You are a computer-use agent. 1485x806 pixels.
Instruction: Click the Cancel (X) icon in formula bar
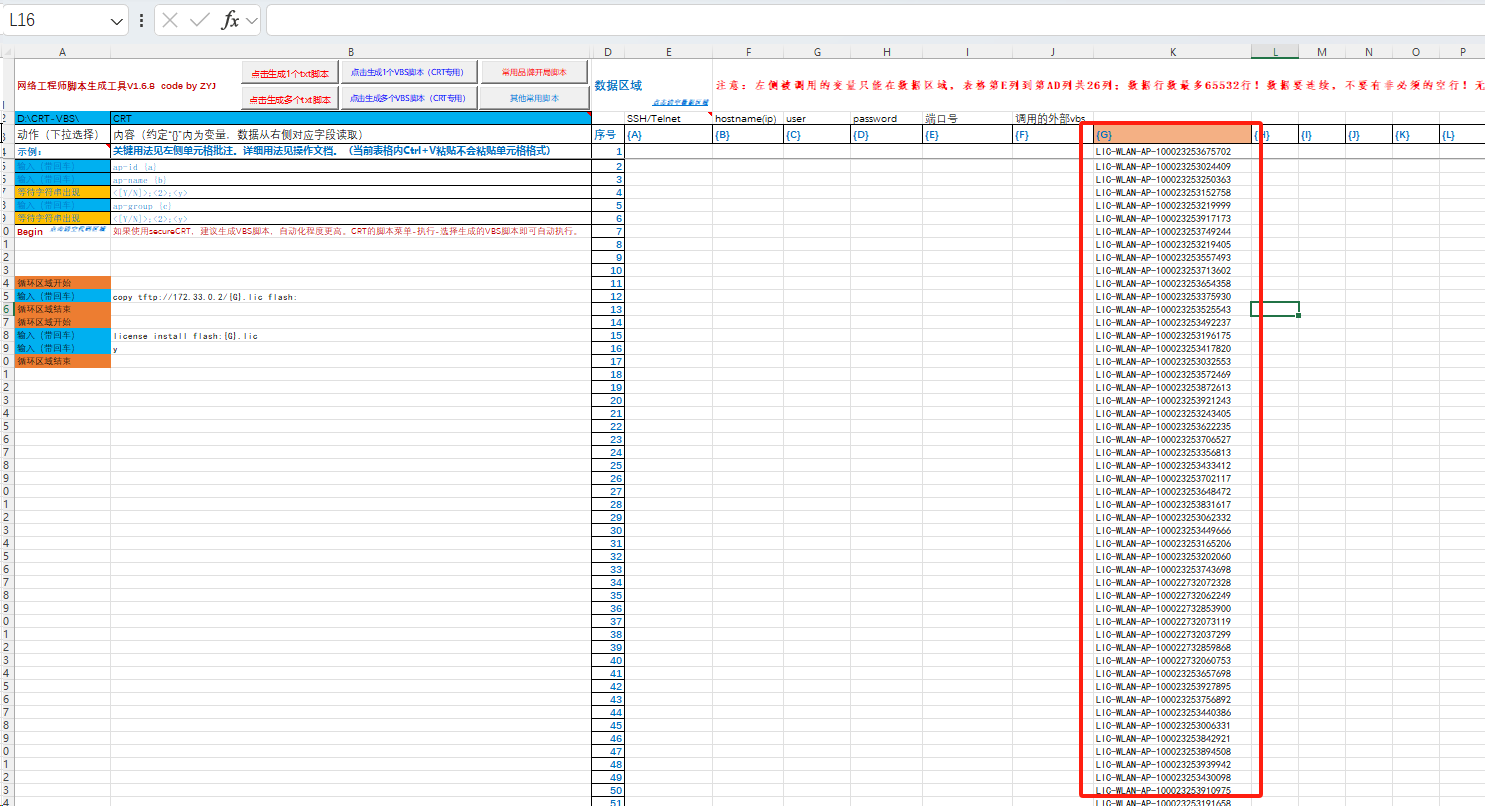coord(171,20)
